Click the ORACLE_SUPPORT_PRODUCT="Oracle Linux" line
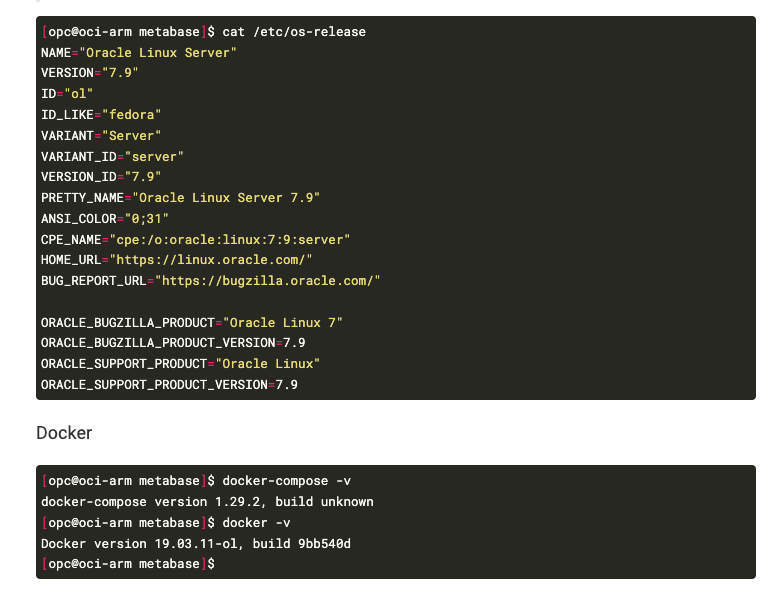784x592 pixels. point(180,363)
